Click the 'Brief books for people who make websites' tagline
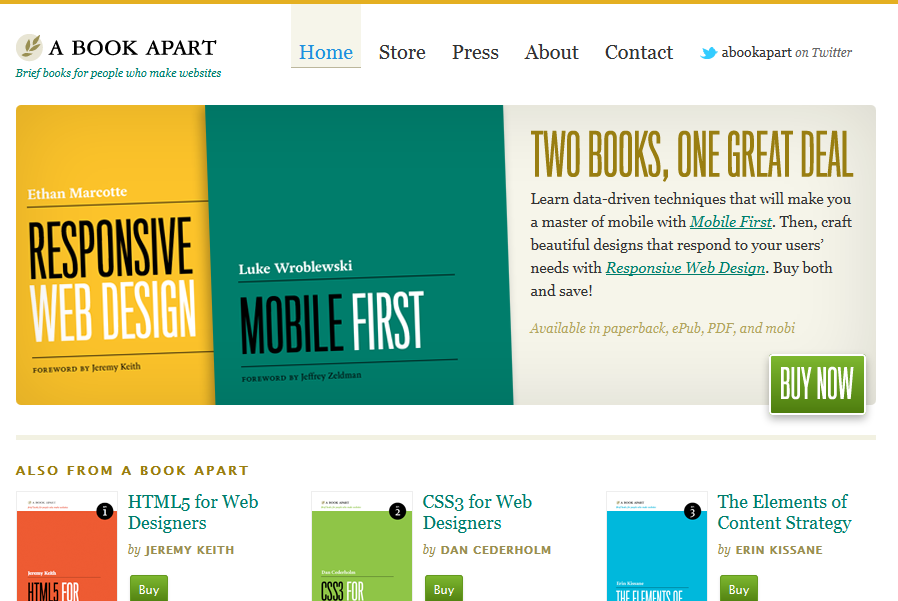Image resolution: width=898 pixels, height=601 pixels. click(x=118, y=73)
